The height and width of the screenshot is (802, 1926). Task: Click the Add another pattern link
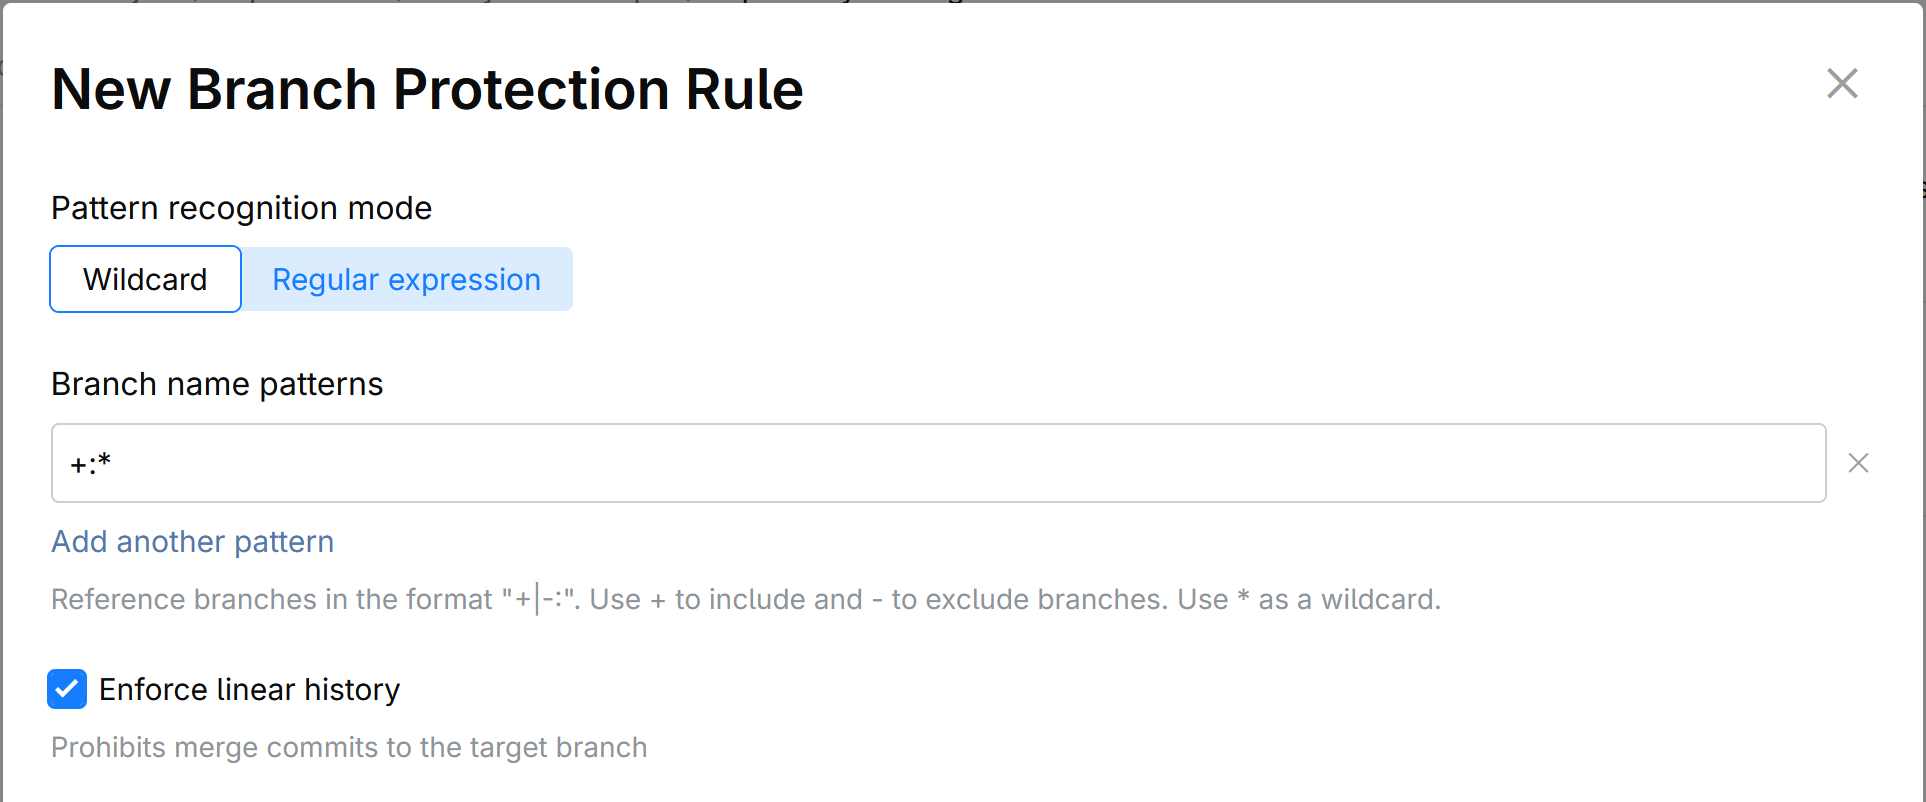point(192,541)
